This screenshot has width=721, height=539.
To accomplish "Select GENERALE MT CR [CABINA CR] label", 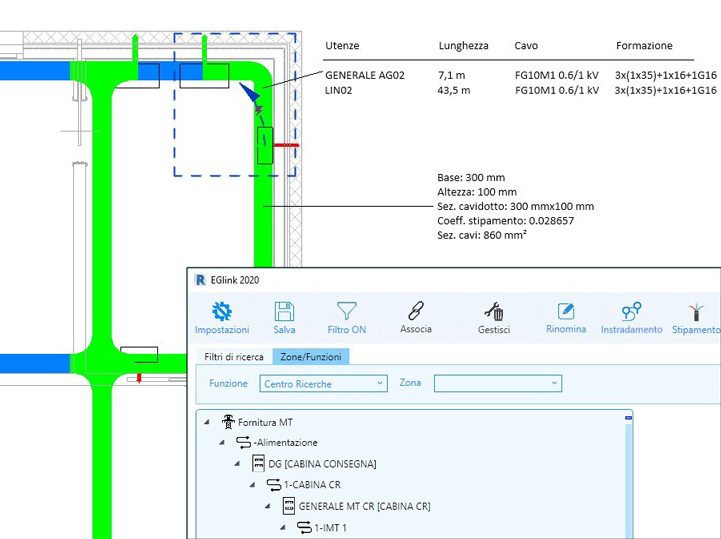I will click(x=365, y=506).
